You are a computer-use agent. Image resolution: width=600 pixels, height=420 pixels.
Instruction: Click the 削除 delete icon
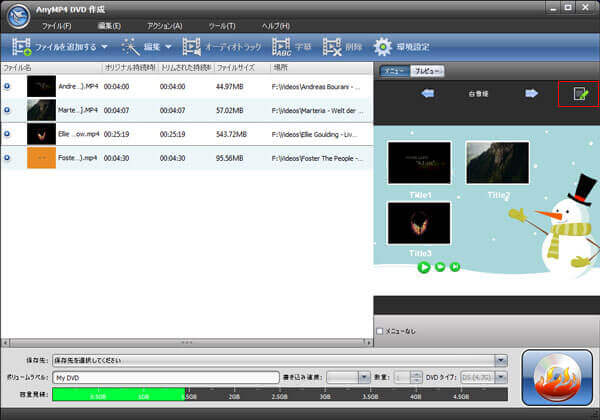point(333,46)
